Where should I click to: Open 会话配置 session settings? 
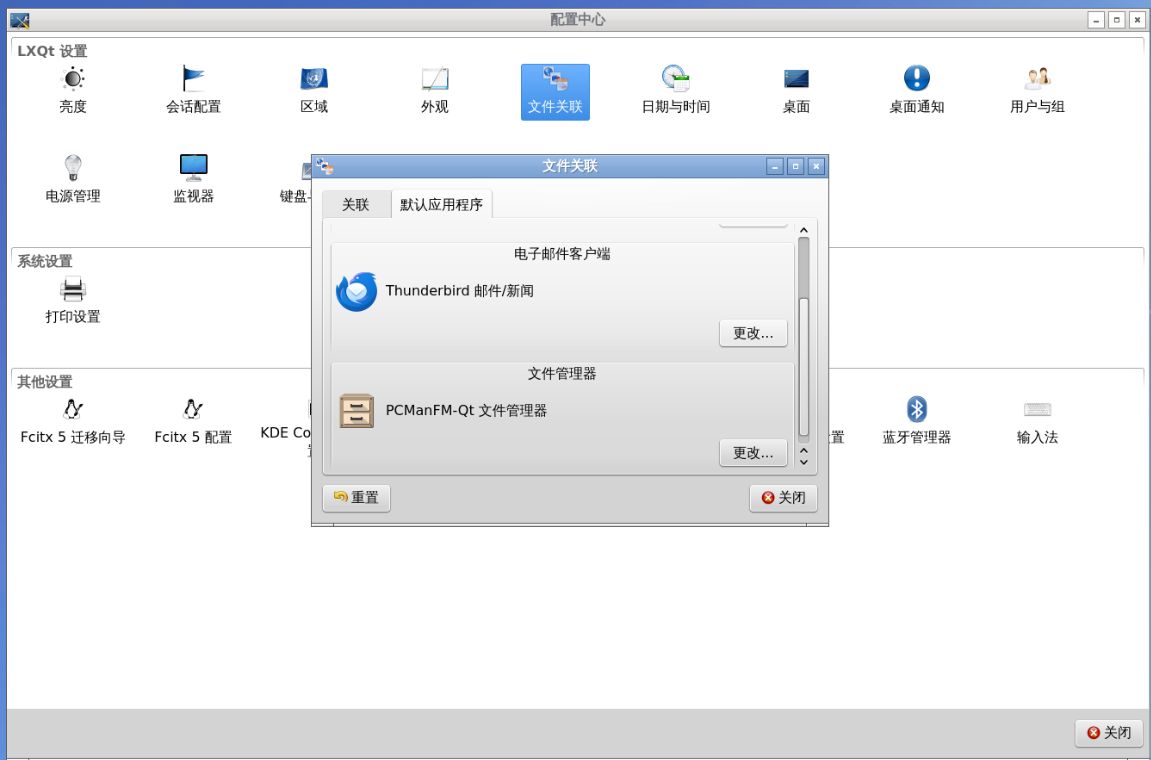pos(193,91)
